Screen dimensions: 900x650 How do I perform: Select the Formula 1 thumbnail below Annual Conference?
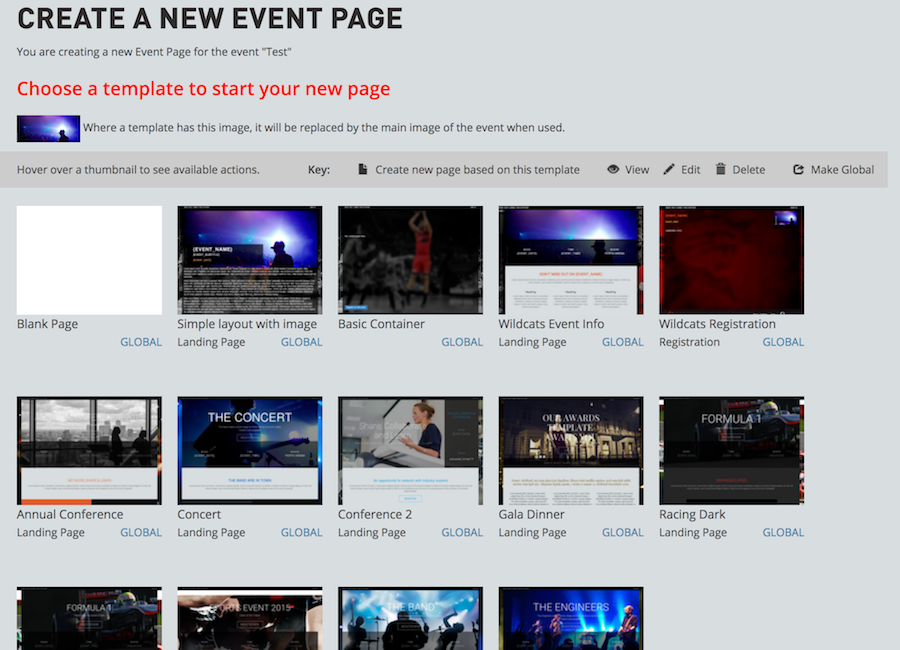tap(90, 618)
